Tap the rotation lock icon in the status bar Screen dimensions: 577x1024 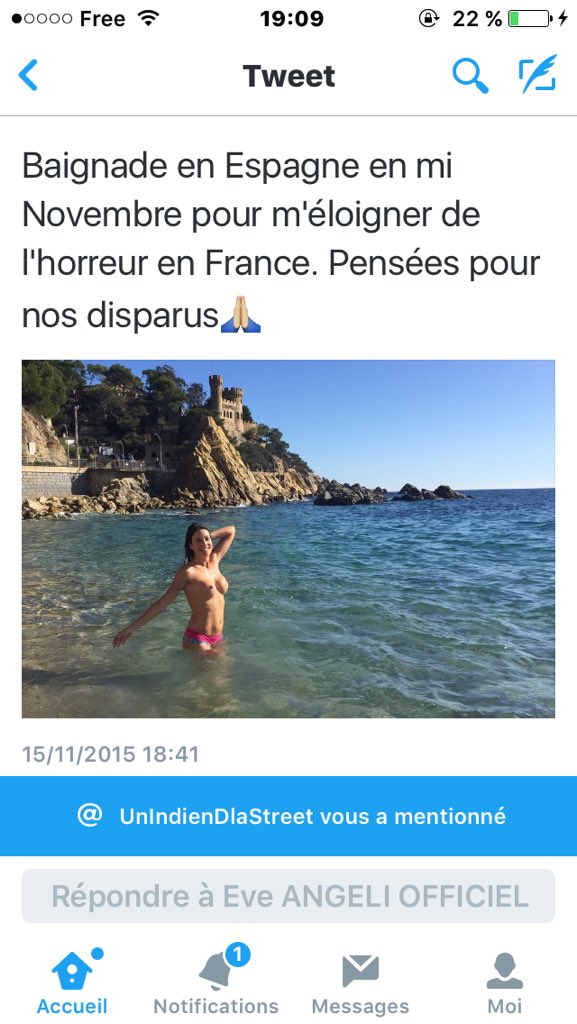click(428, 18)
